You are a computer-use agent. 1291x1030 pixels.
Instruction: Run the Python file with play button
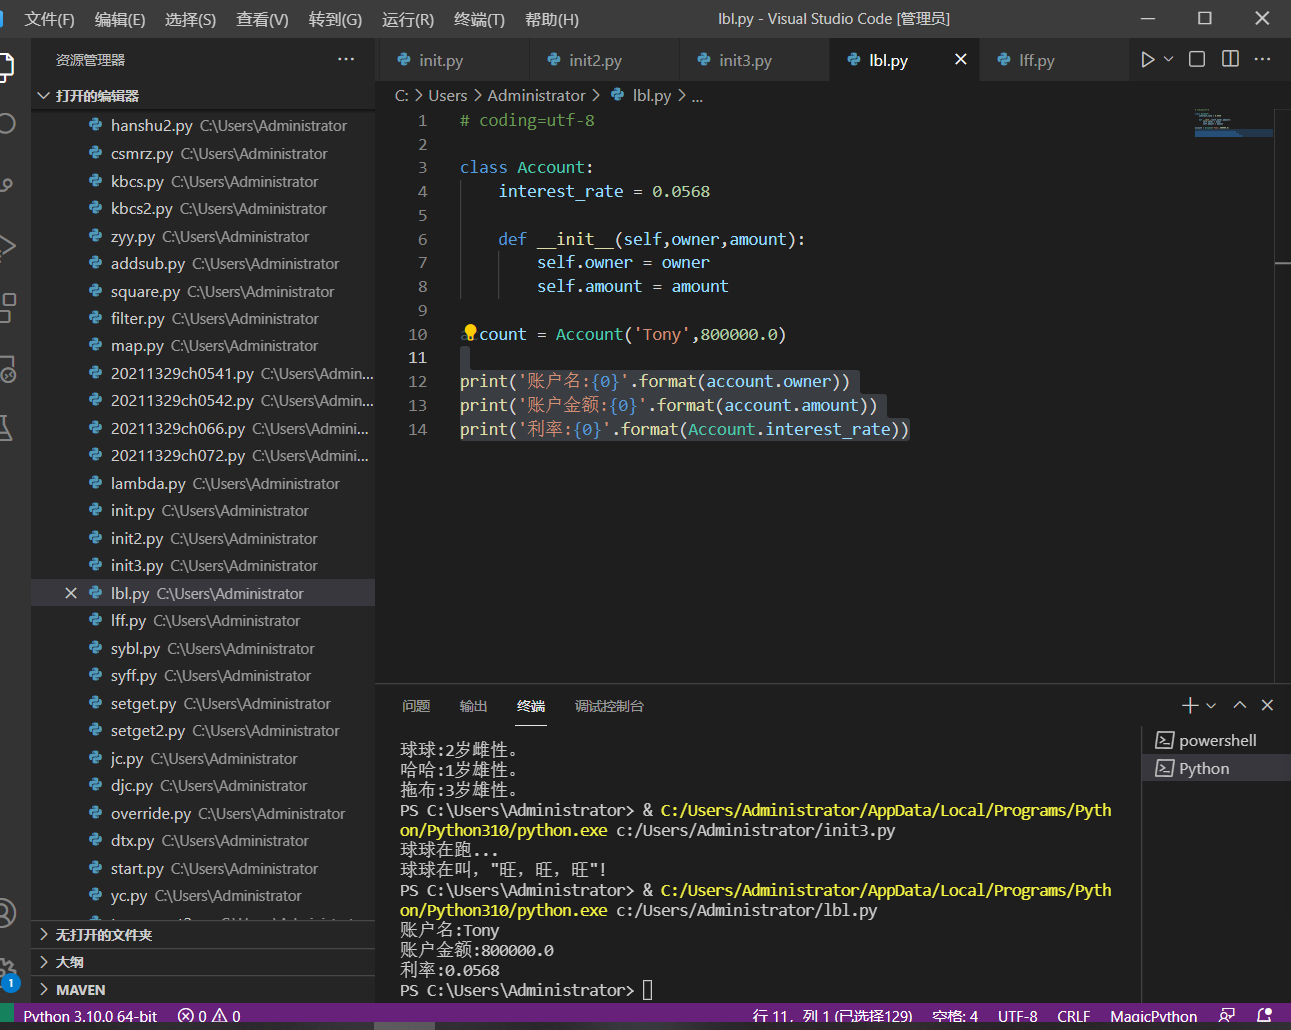1147,60
